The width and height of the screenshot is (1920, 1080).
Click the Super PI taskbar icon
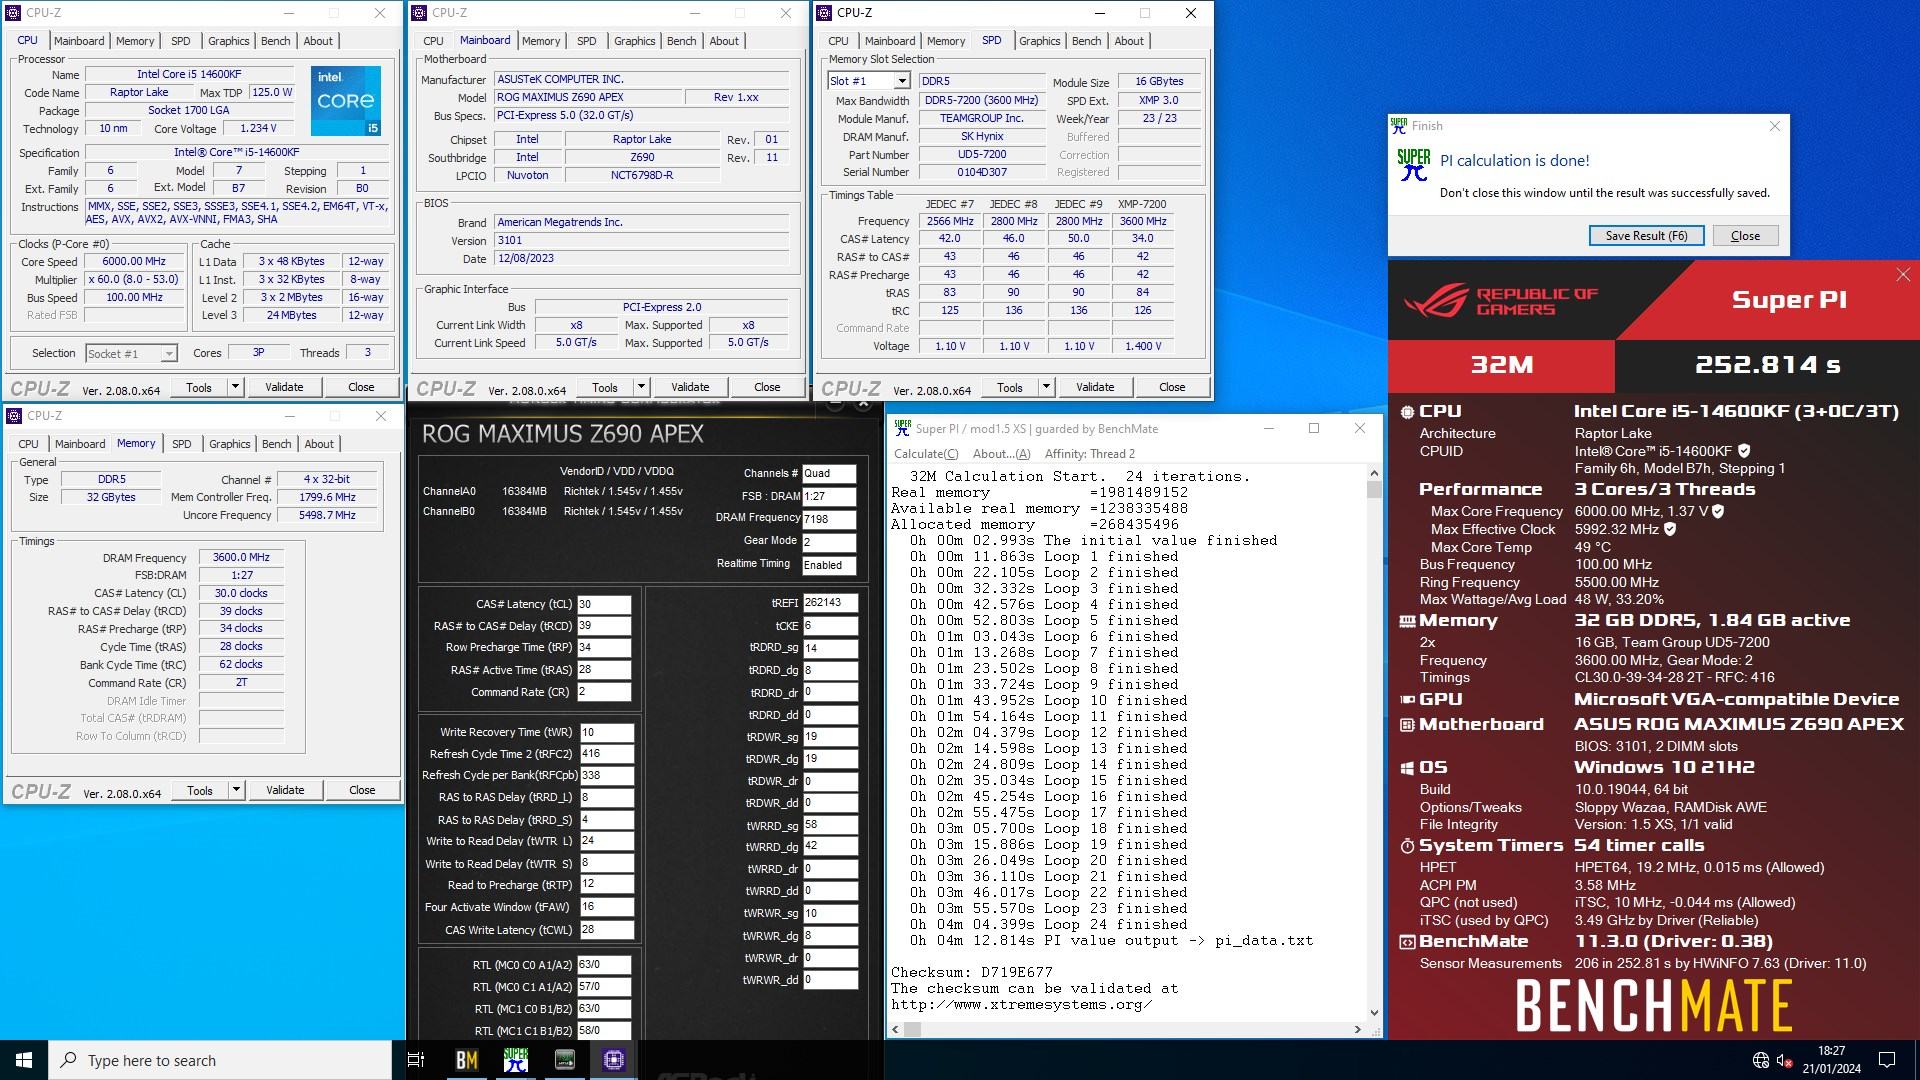(515, 1060)
